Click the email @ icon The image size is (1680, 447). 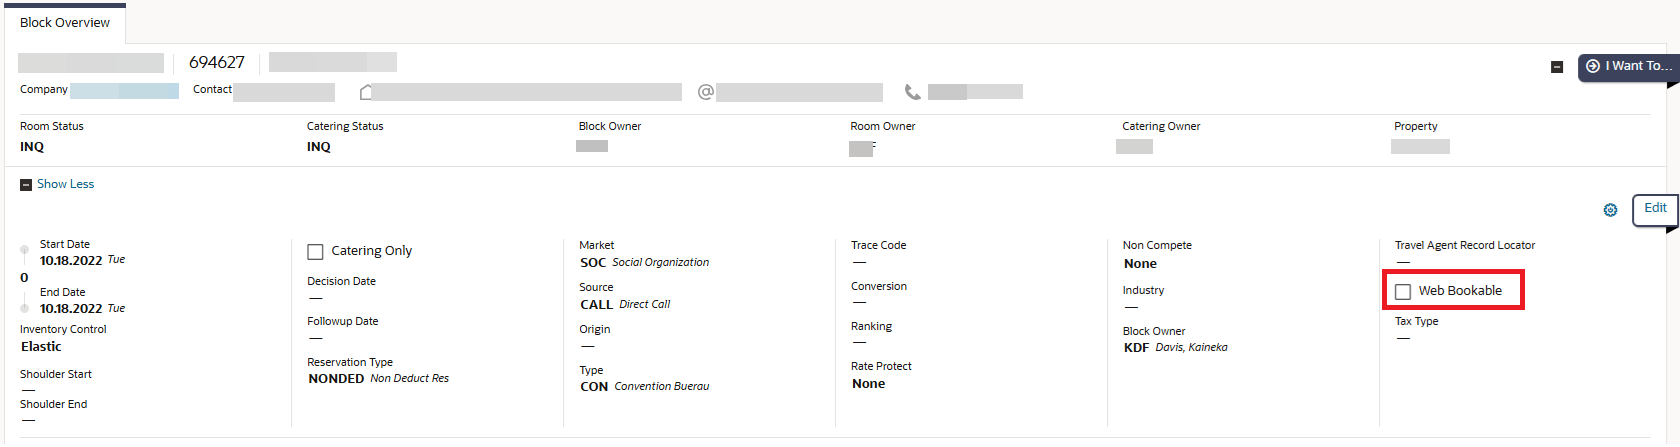click(x=706, y=92)
